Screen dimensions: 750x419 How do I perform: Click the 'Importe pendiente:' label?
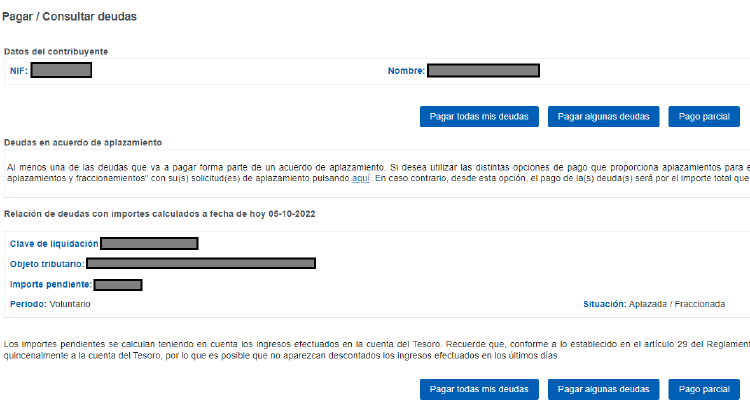tap(49, 285)
